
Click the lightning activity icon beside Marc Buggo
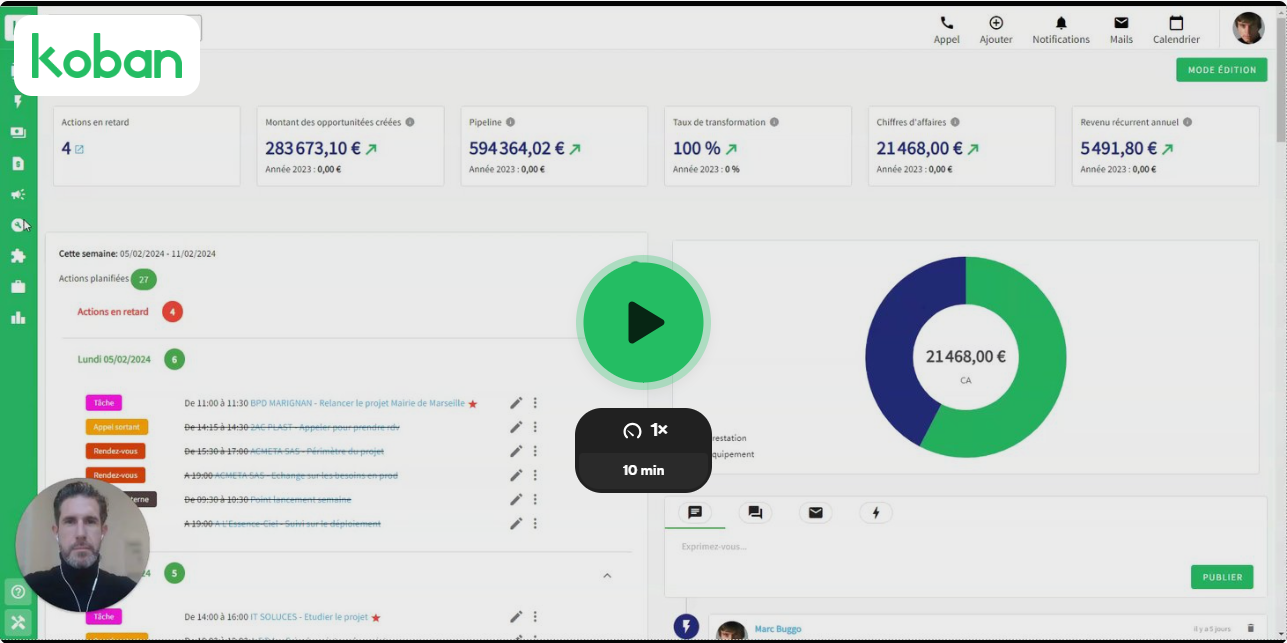686,627
